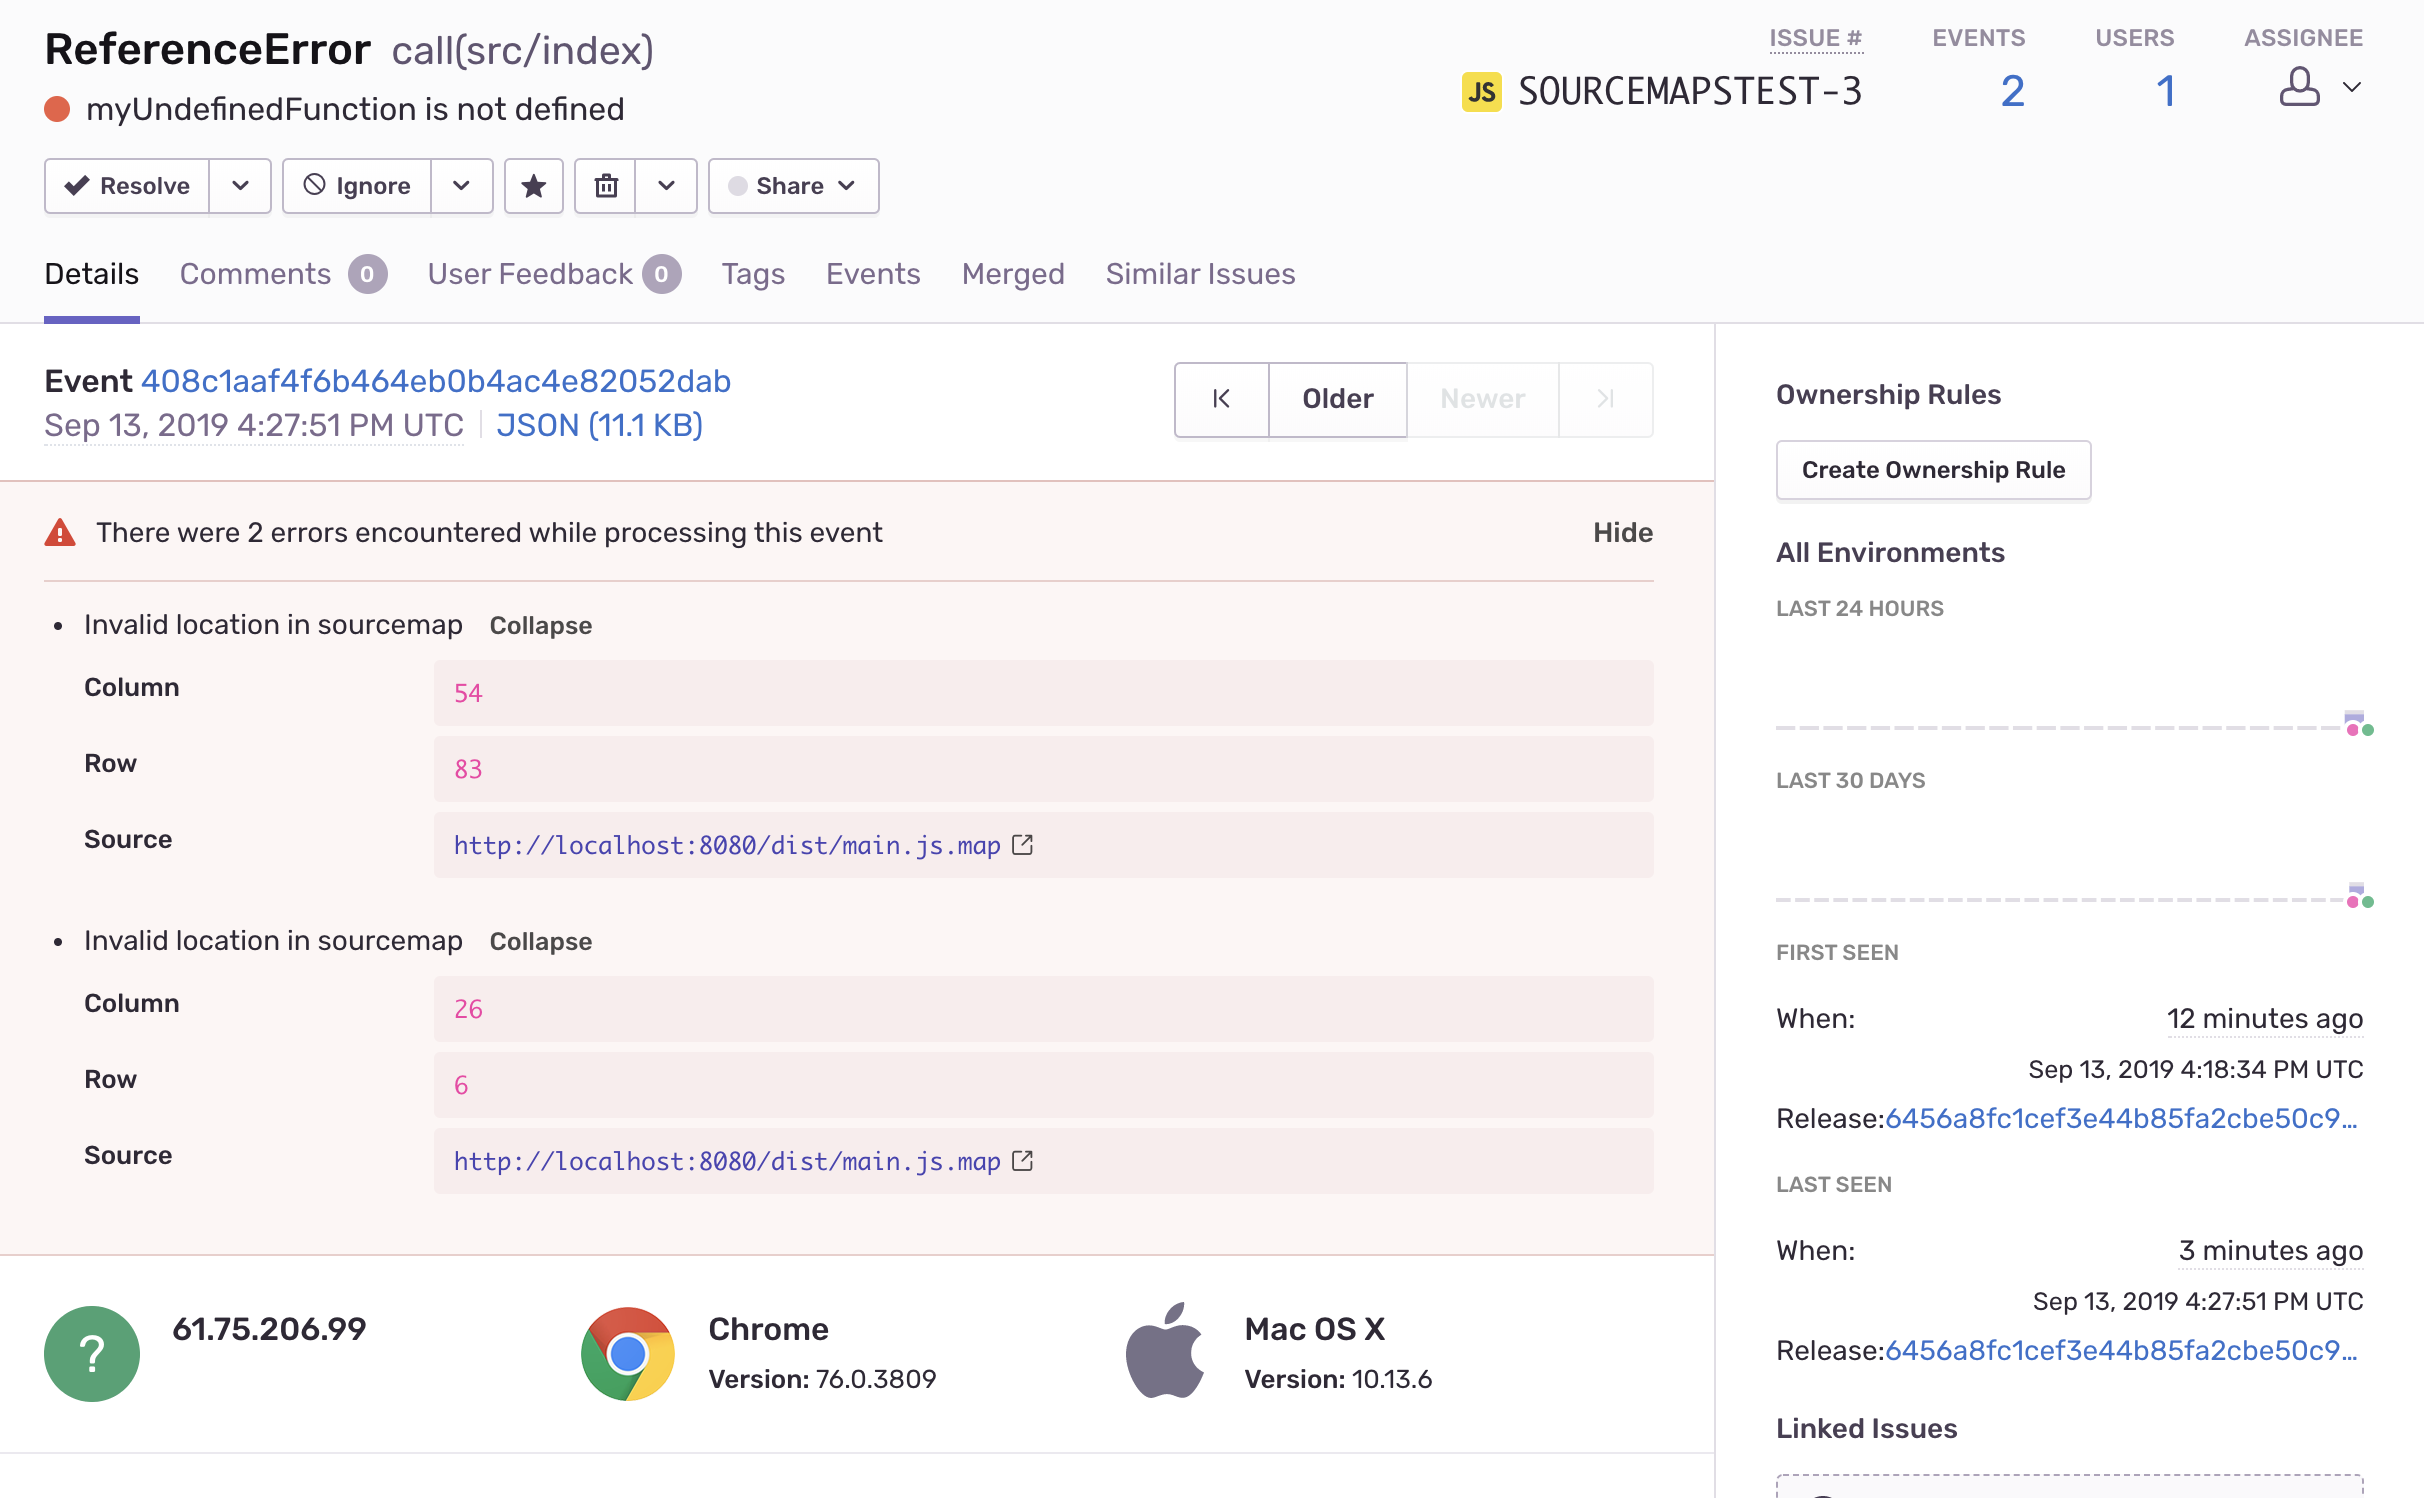Switch to the Events tab
Image resolution: width=2424 pixels, height=1498 pixels.
[x=873, y=274]
